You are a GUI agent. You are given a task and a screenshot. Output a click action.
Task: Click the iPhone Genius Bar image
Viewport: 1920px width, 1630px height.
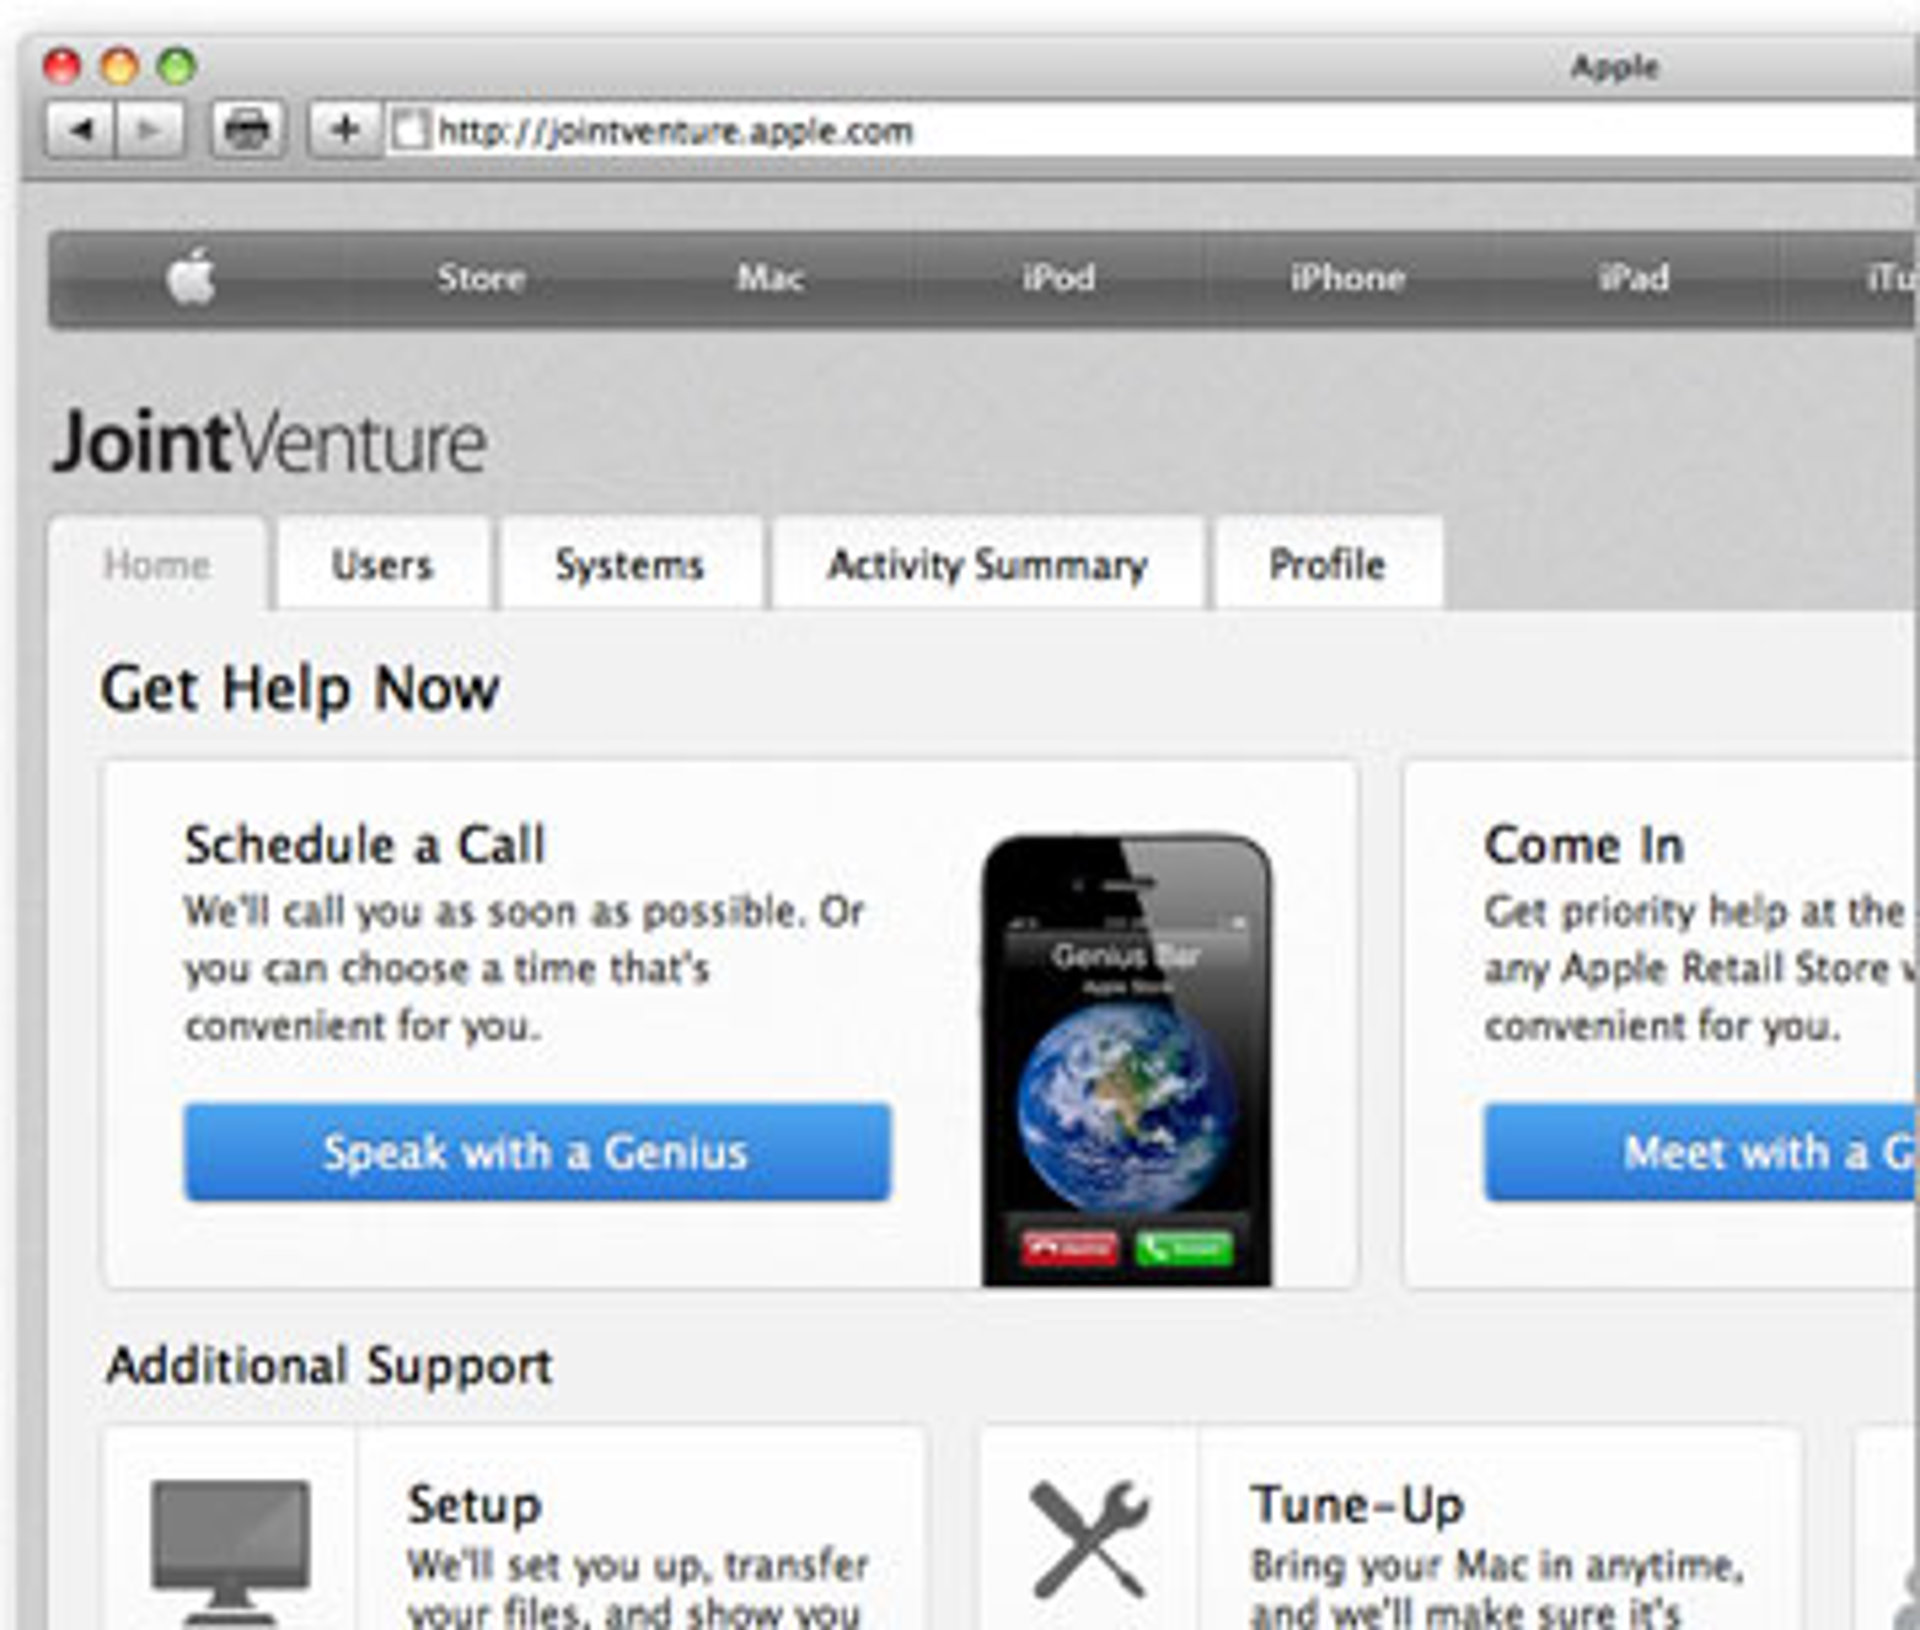[x=1127, y=1060]
